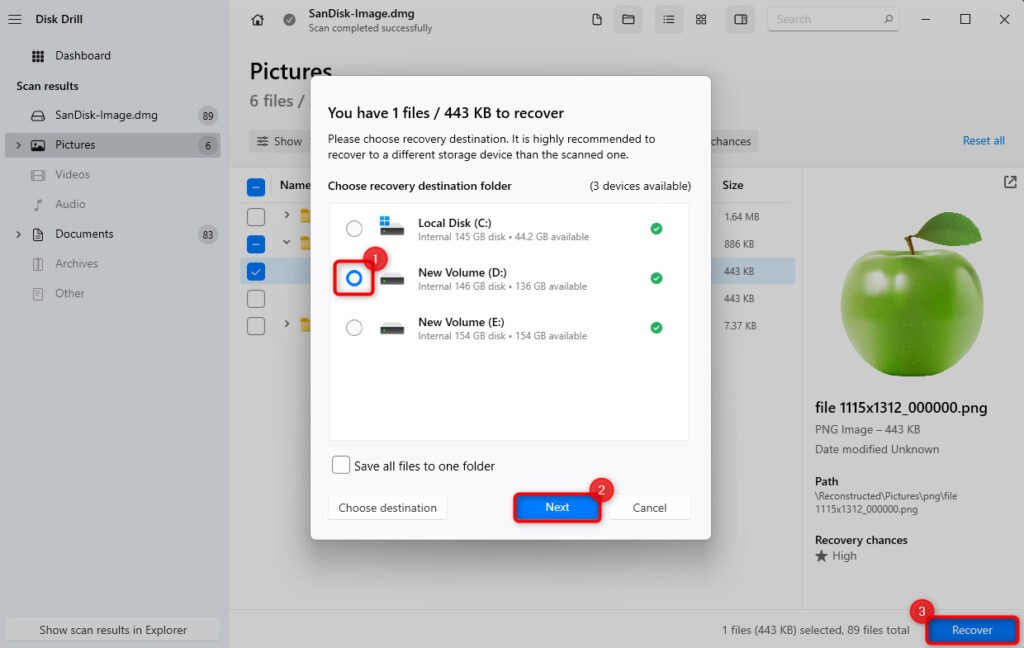1024x648 pixels.
Task: Expand the Documents category in sidebar
Action: [17, 234]
